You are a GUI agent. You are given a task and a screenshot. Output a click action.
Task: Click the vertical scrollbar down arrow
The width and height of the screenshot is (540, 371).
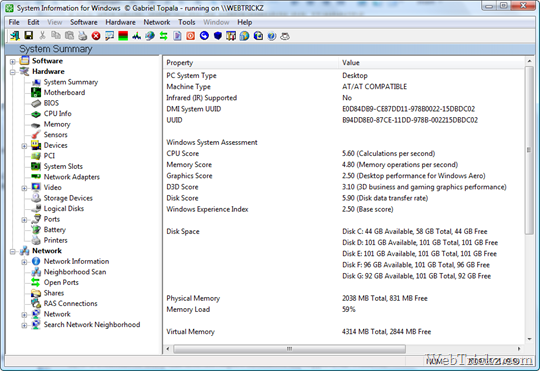point(529,339)
